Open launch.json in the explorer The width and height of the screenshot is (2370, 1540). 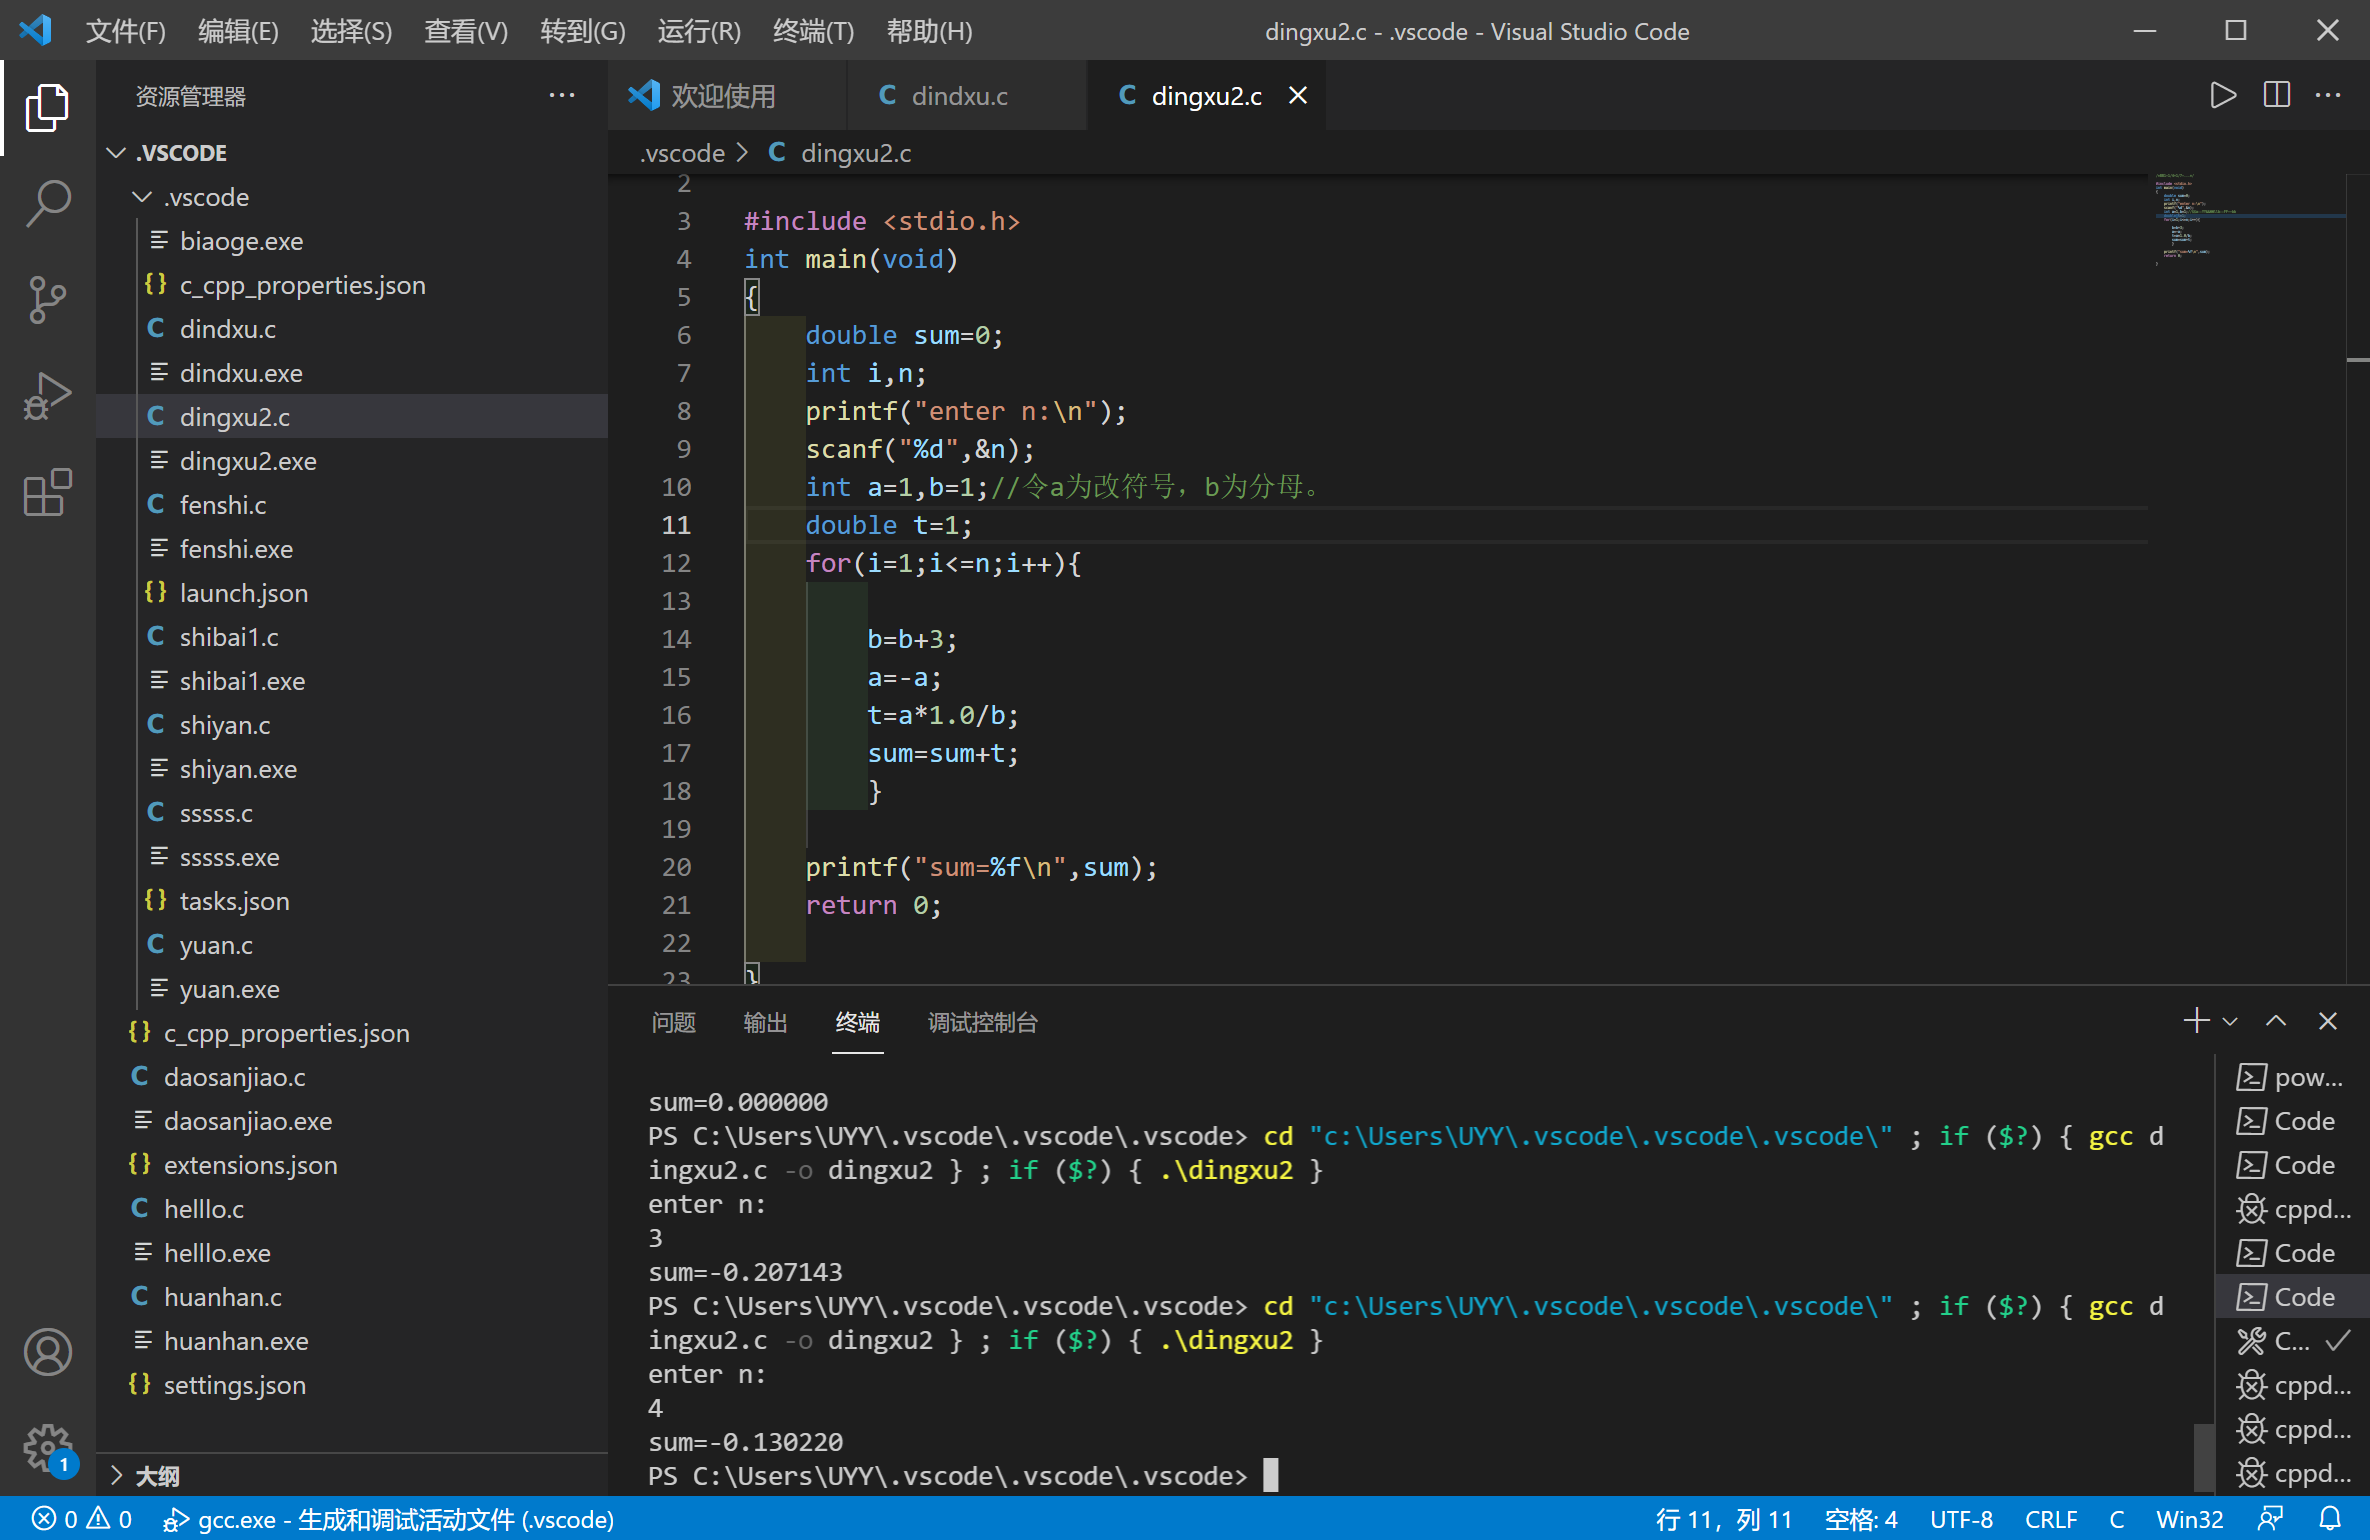click(352, 593)
